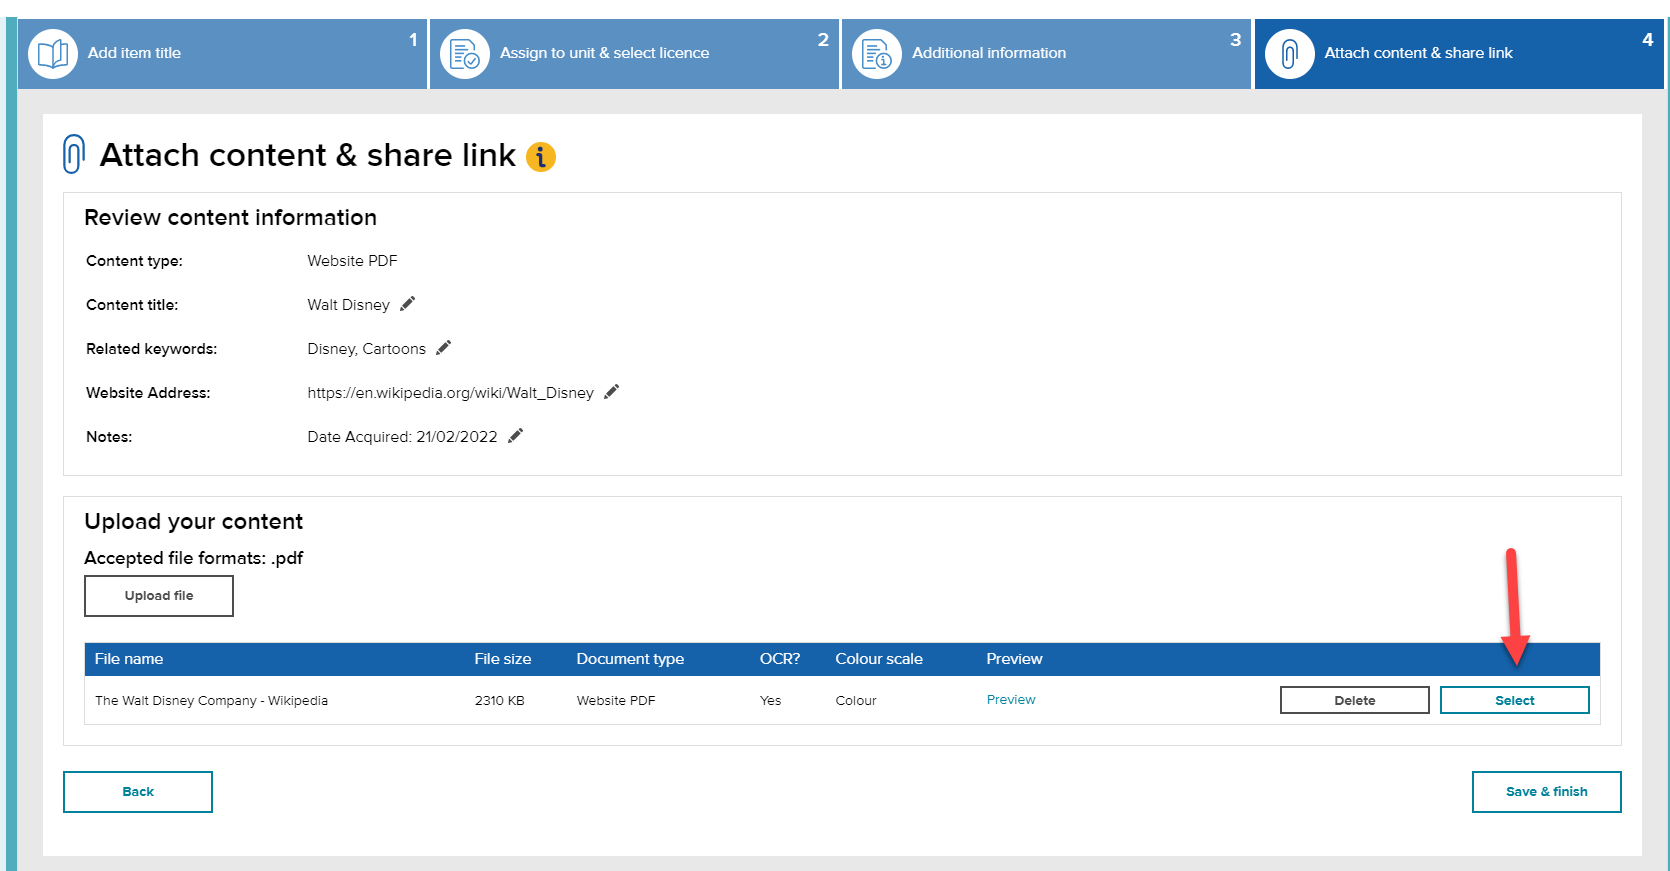Click 'The Walt Disney Company - Wikipedia' file name
The width and height of the screenshot is (1670, 871).
(x=211, y=701)
